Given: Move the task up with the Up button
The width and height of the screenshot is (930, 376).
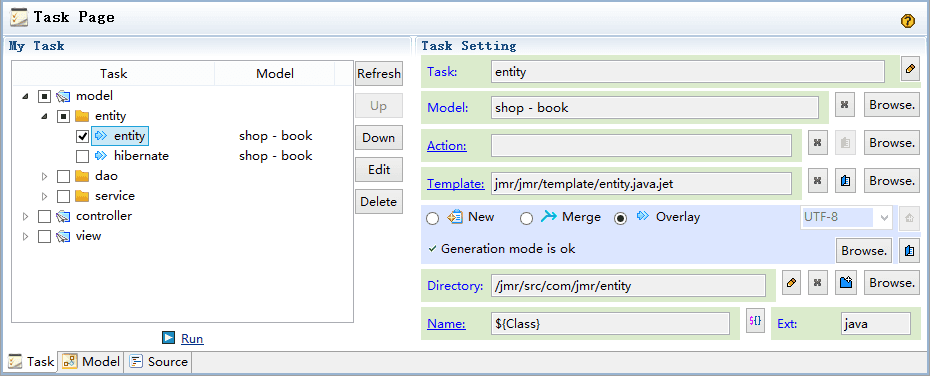Looking at the screenshot, I should pyautogui.click(x=378, y=106).
